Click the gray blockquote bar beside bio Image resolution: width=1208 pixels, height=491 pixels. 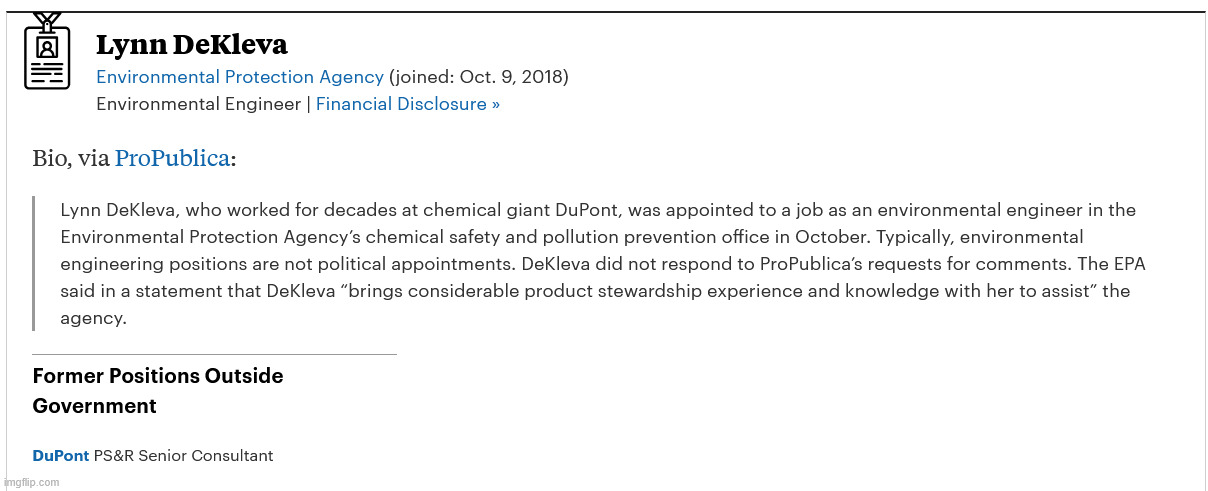tap(34, 263)
